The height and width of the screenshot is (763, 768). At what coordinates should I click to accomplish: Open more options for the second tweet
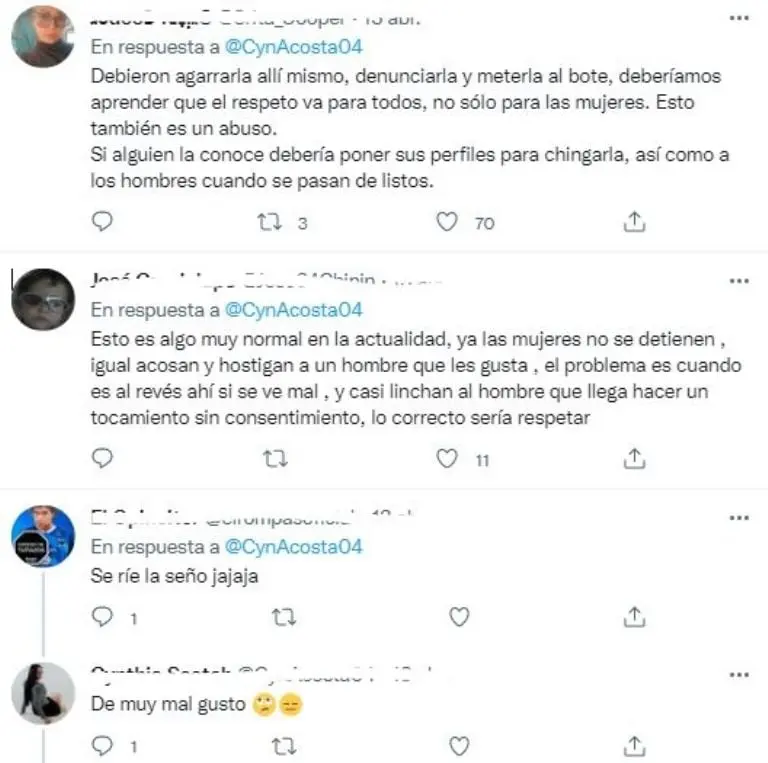[x=739, y=281]
